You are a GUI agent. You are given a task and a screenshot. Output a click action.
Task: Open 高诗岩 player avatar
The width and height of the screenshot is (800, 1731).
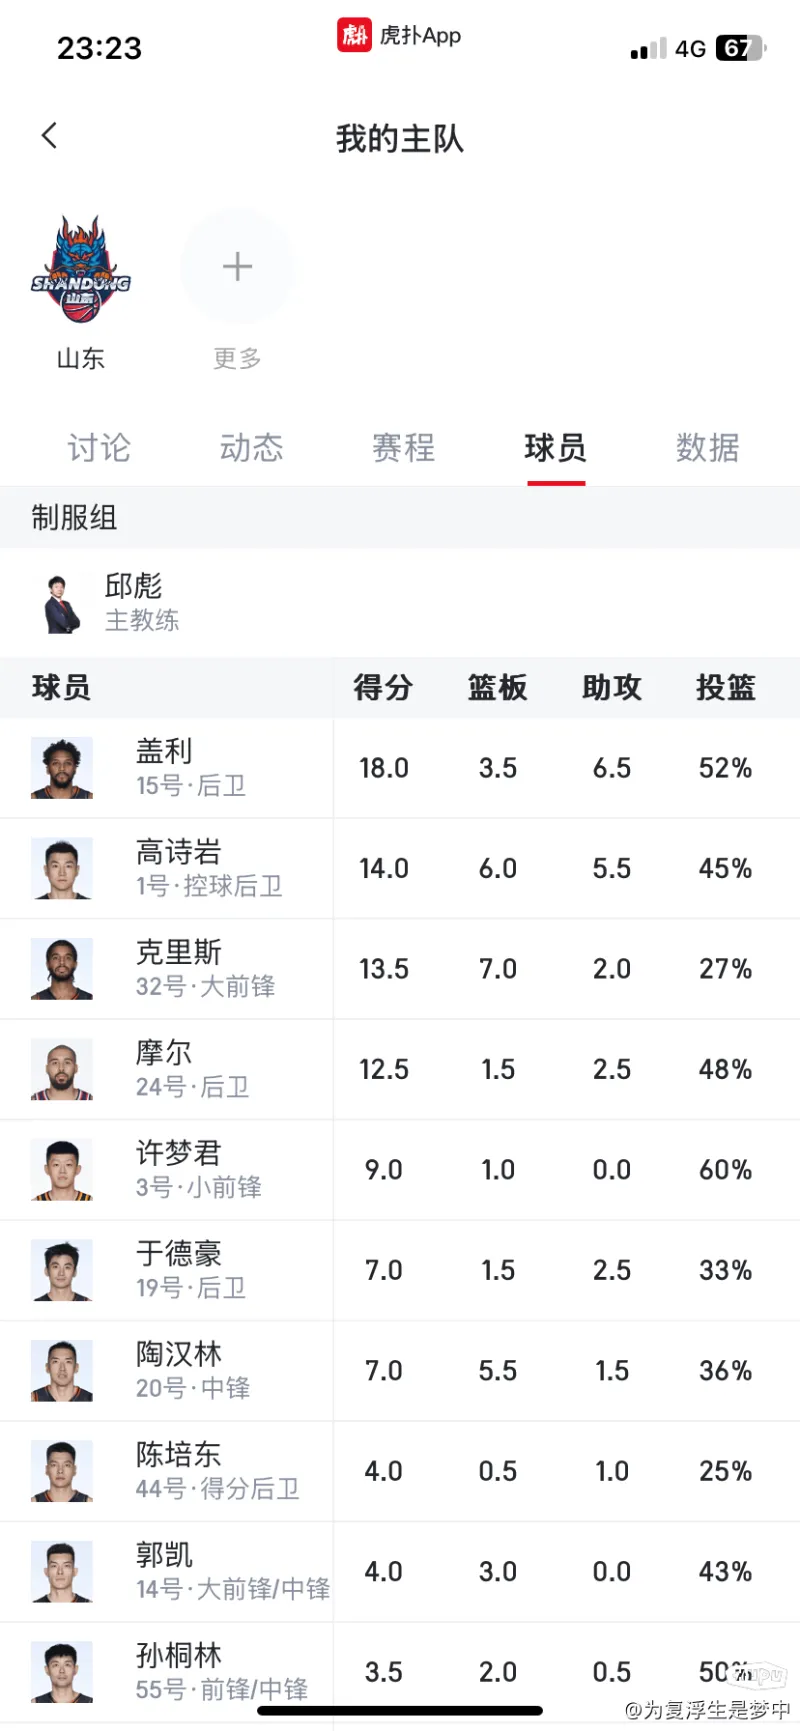click(62, 868)
